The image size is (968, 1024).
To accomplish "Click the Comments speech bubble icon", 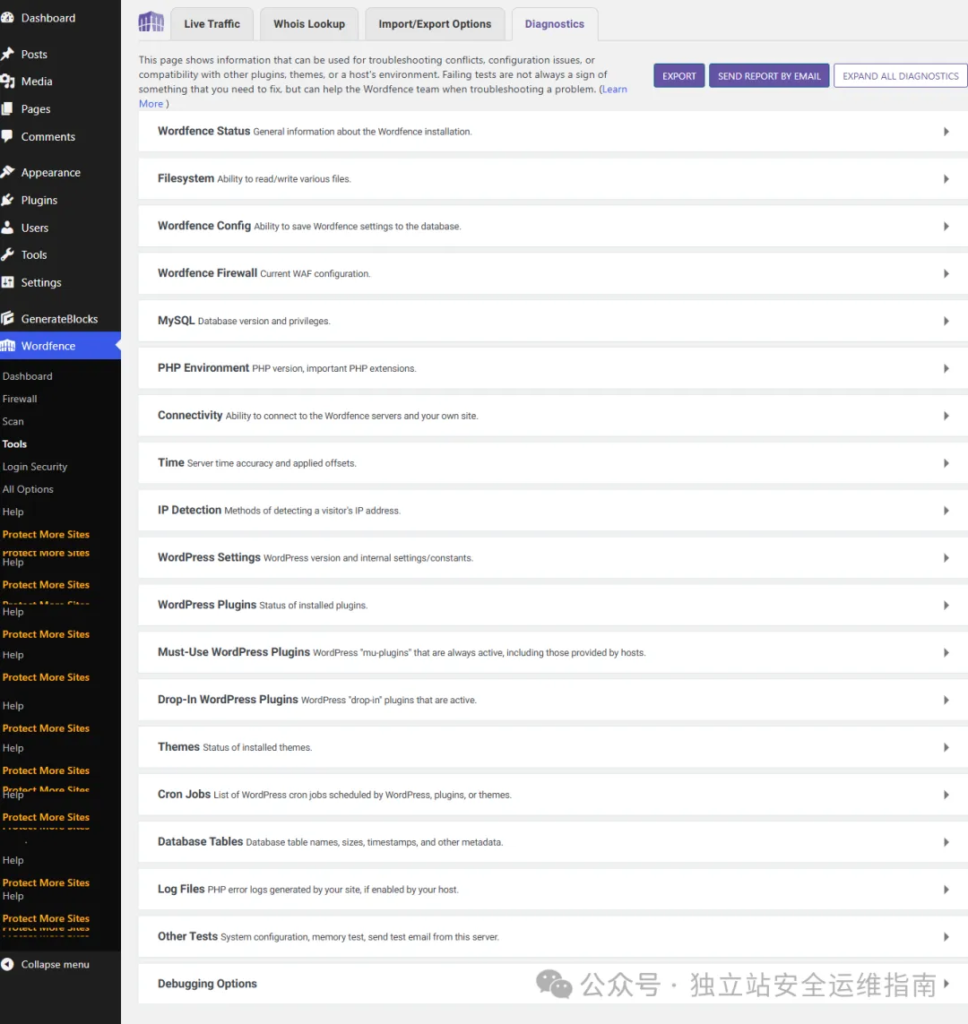I will [x=7, y=136].
